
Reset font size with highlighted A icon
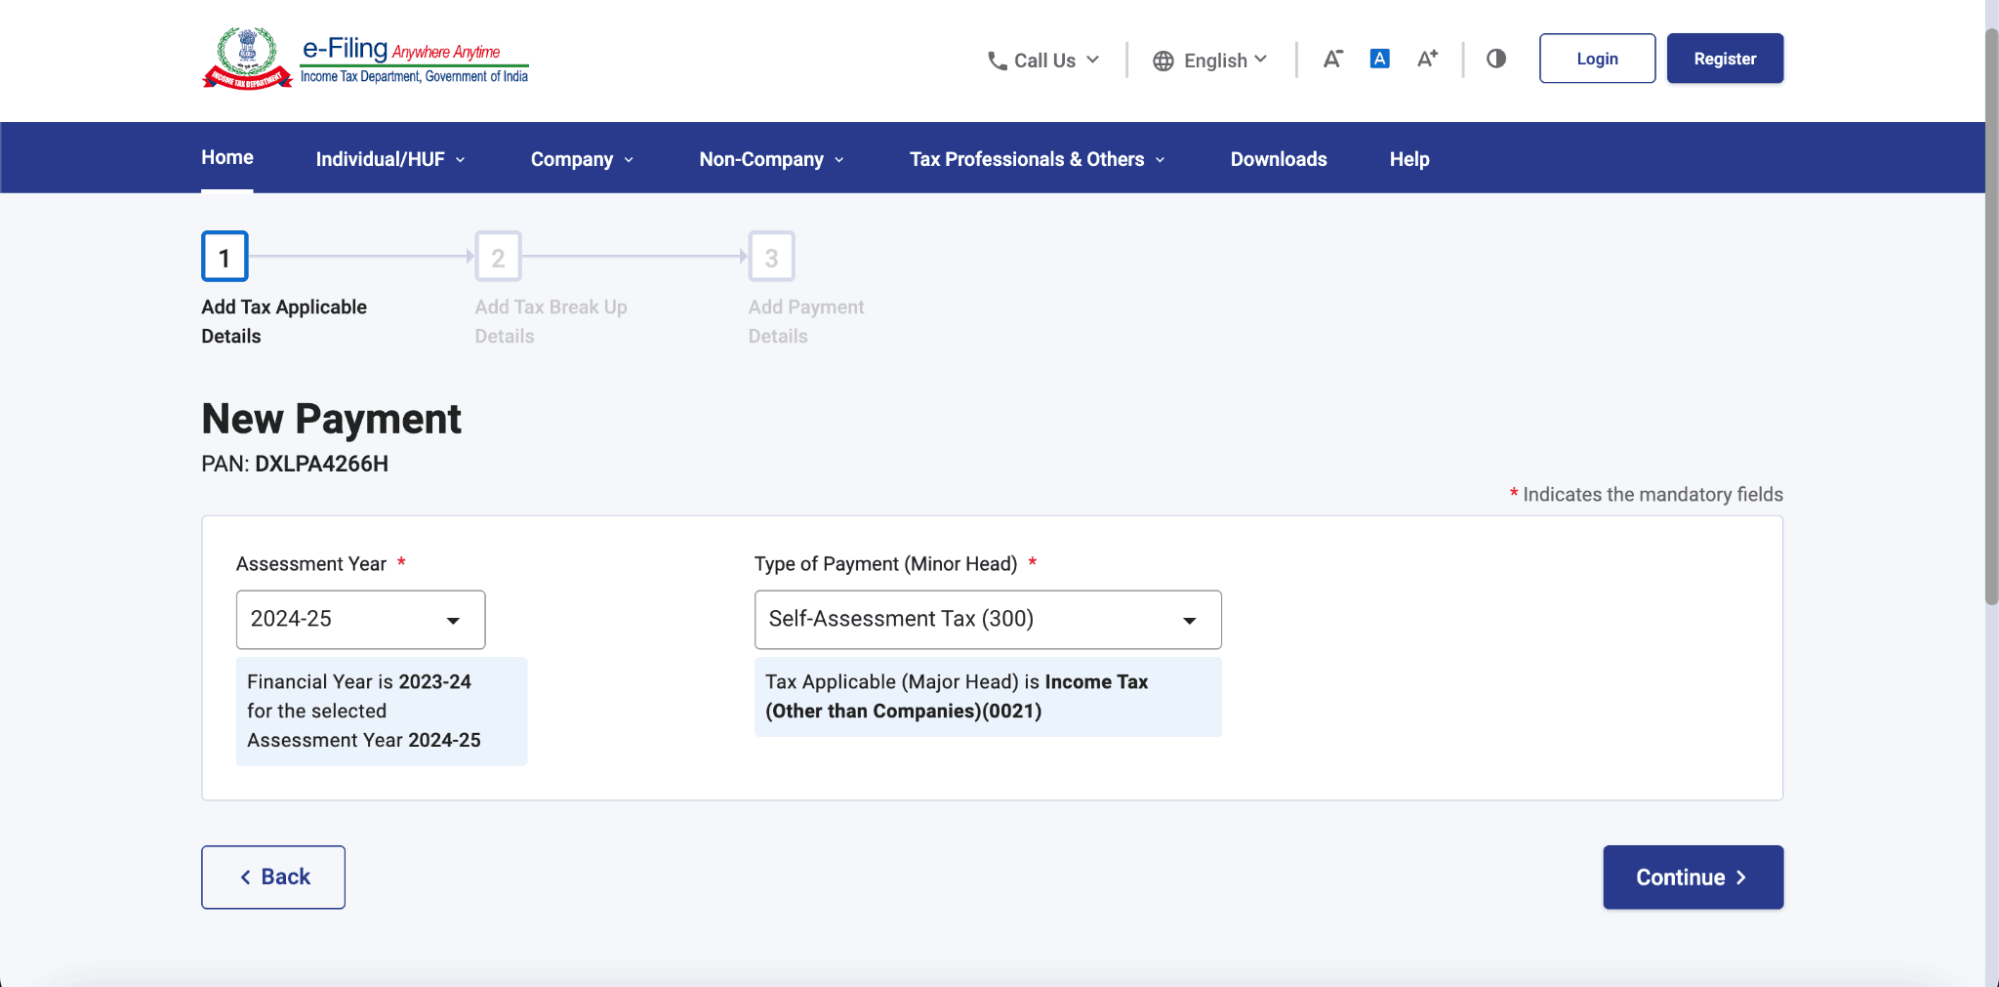(1379, 59)
